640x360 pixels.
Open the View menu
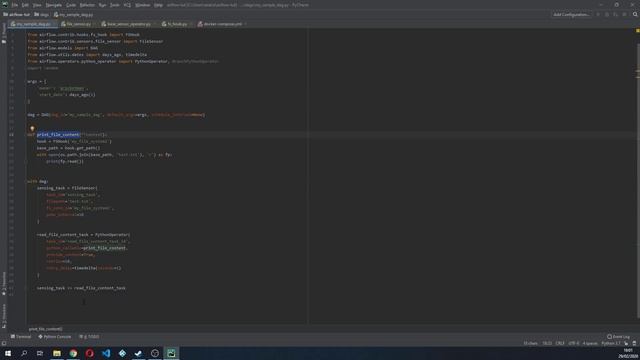[x=37, y=5]
